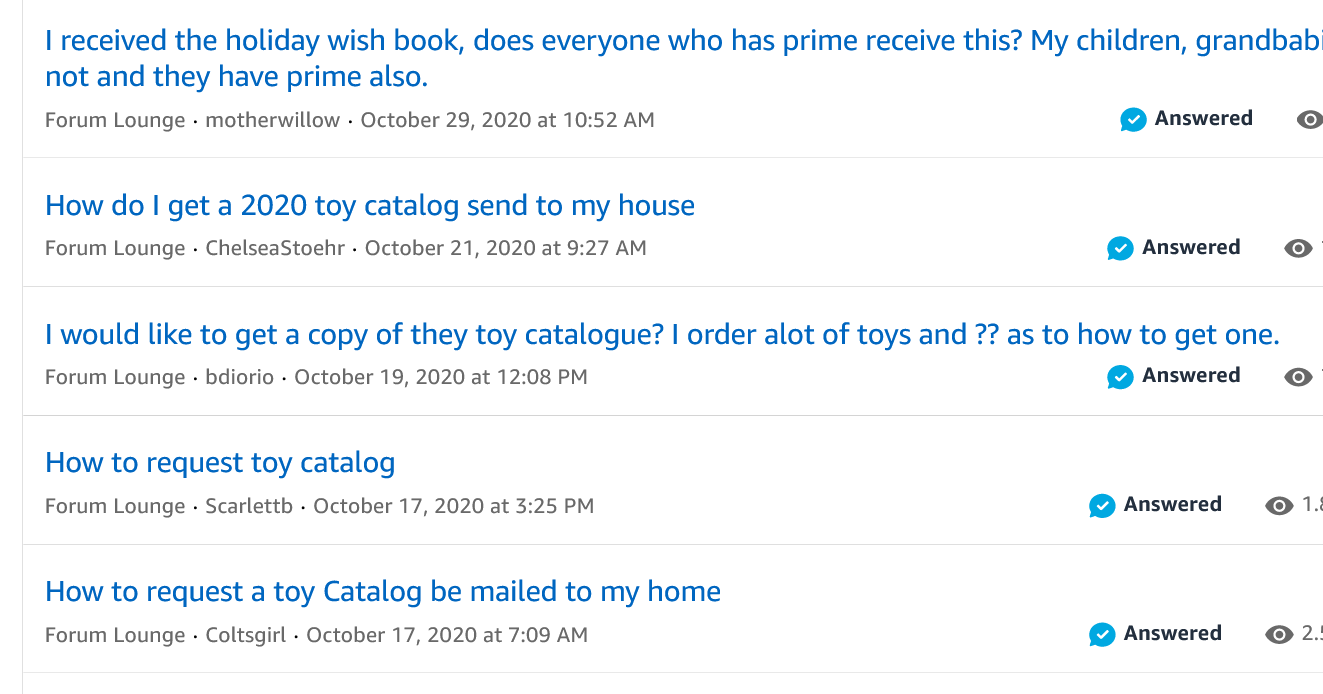Screen dimensions: 1323x694
Task: Visit Scarlettb's profile
Action: 249,506
